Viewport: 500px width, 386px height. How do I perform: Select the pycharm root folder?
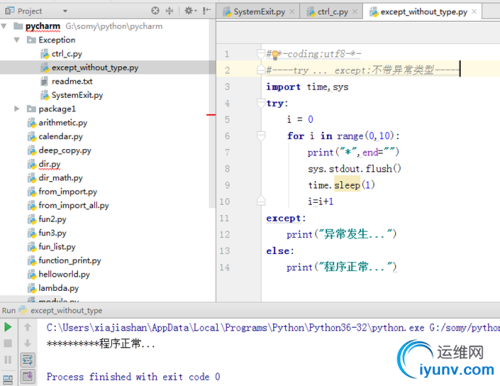click(x=43, y=26)
